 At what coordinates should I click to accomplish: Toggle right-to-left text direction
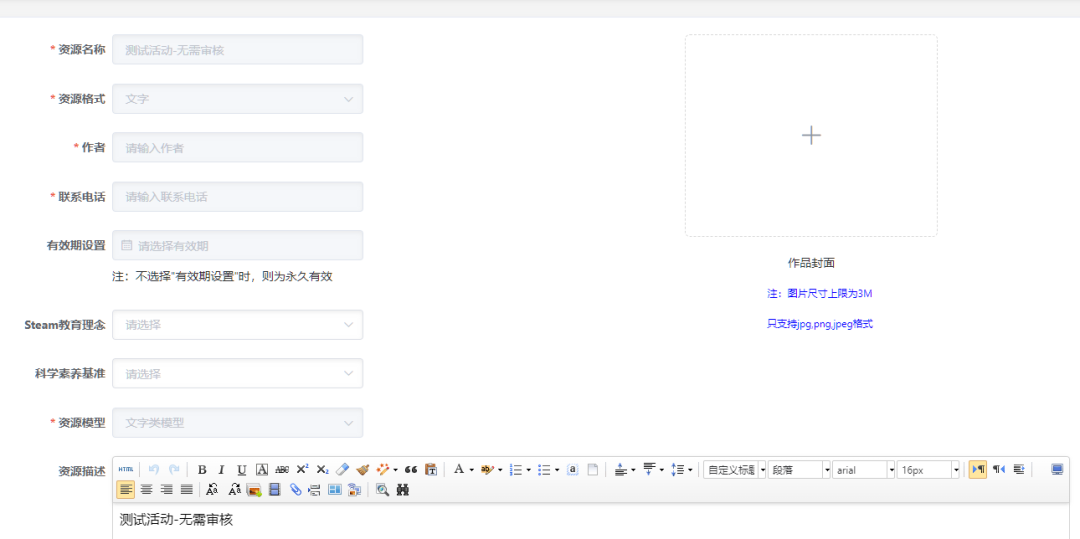pos(998,469)
